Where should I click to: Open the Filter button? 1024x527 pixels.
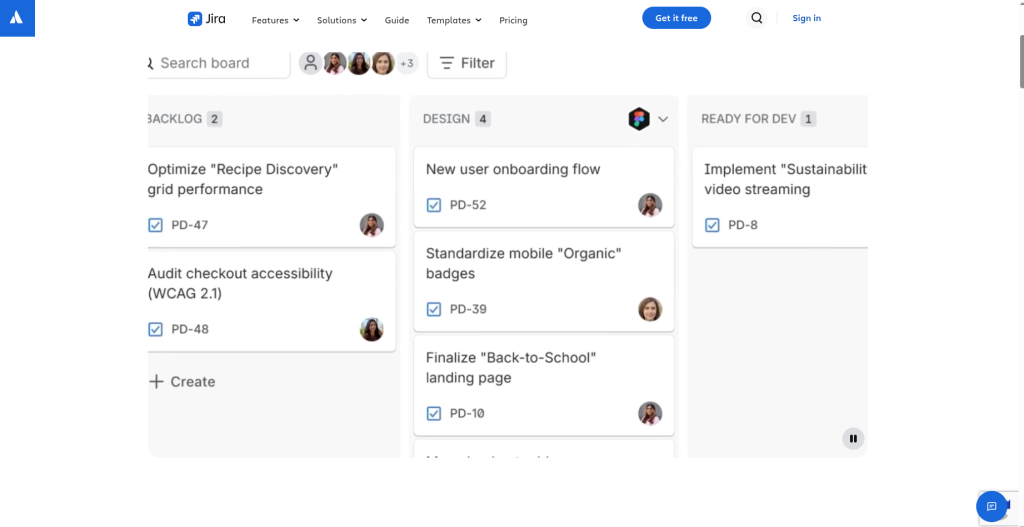click(x=467, y=63)
